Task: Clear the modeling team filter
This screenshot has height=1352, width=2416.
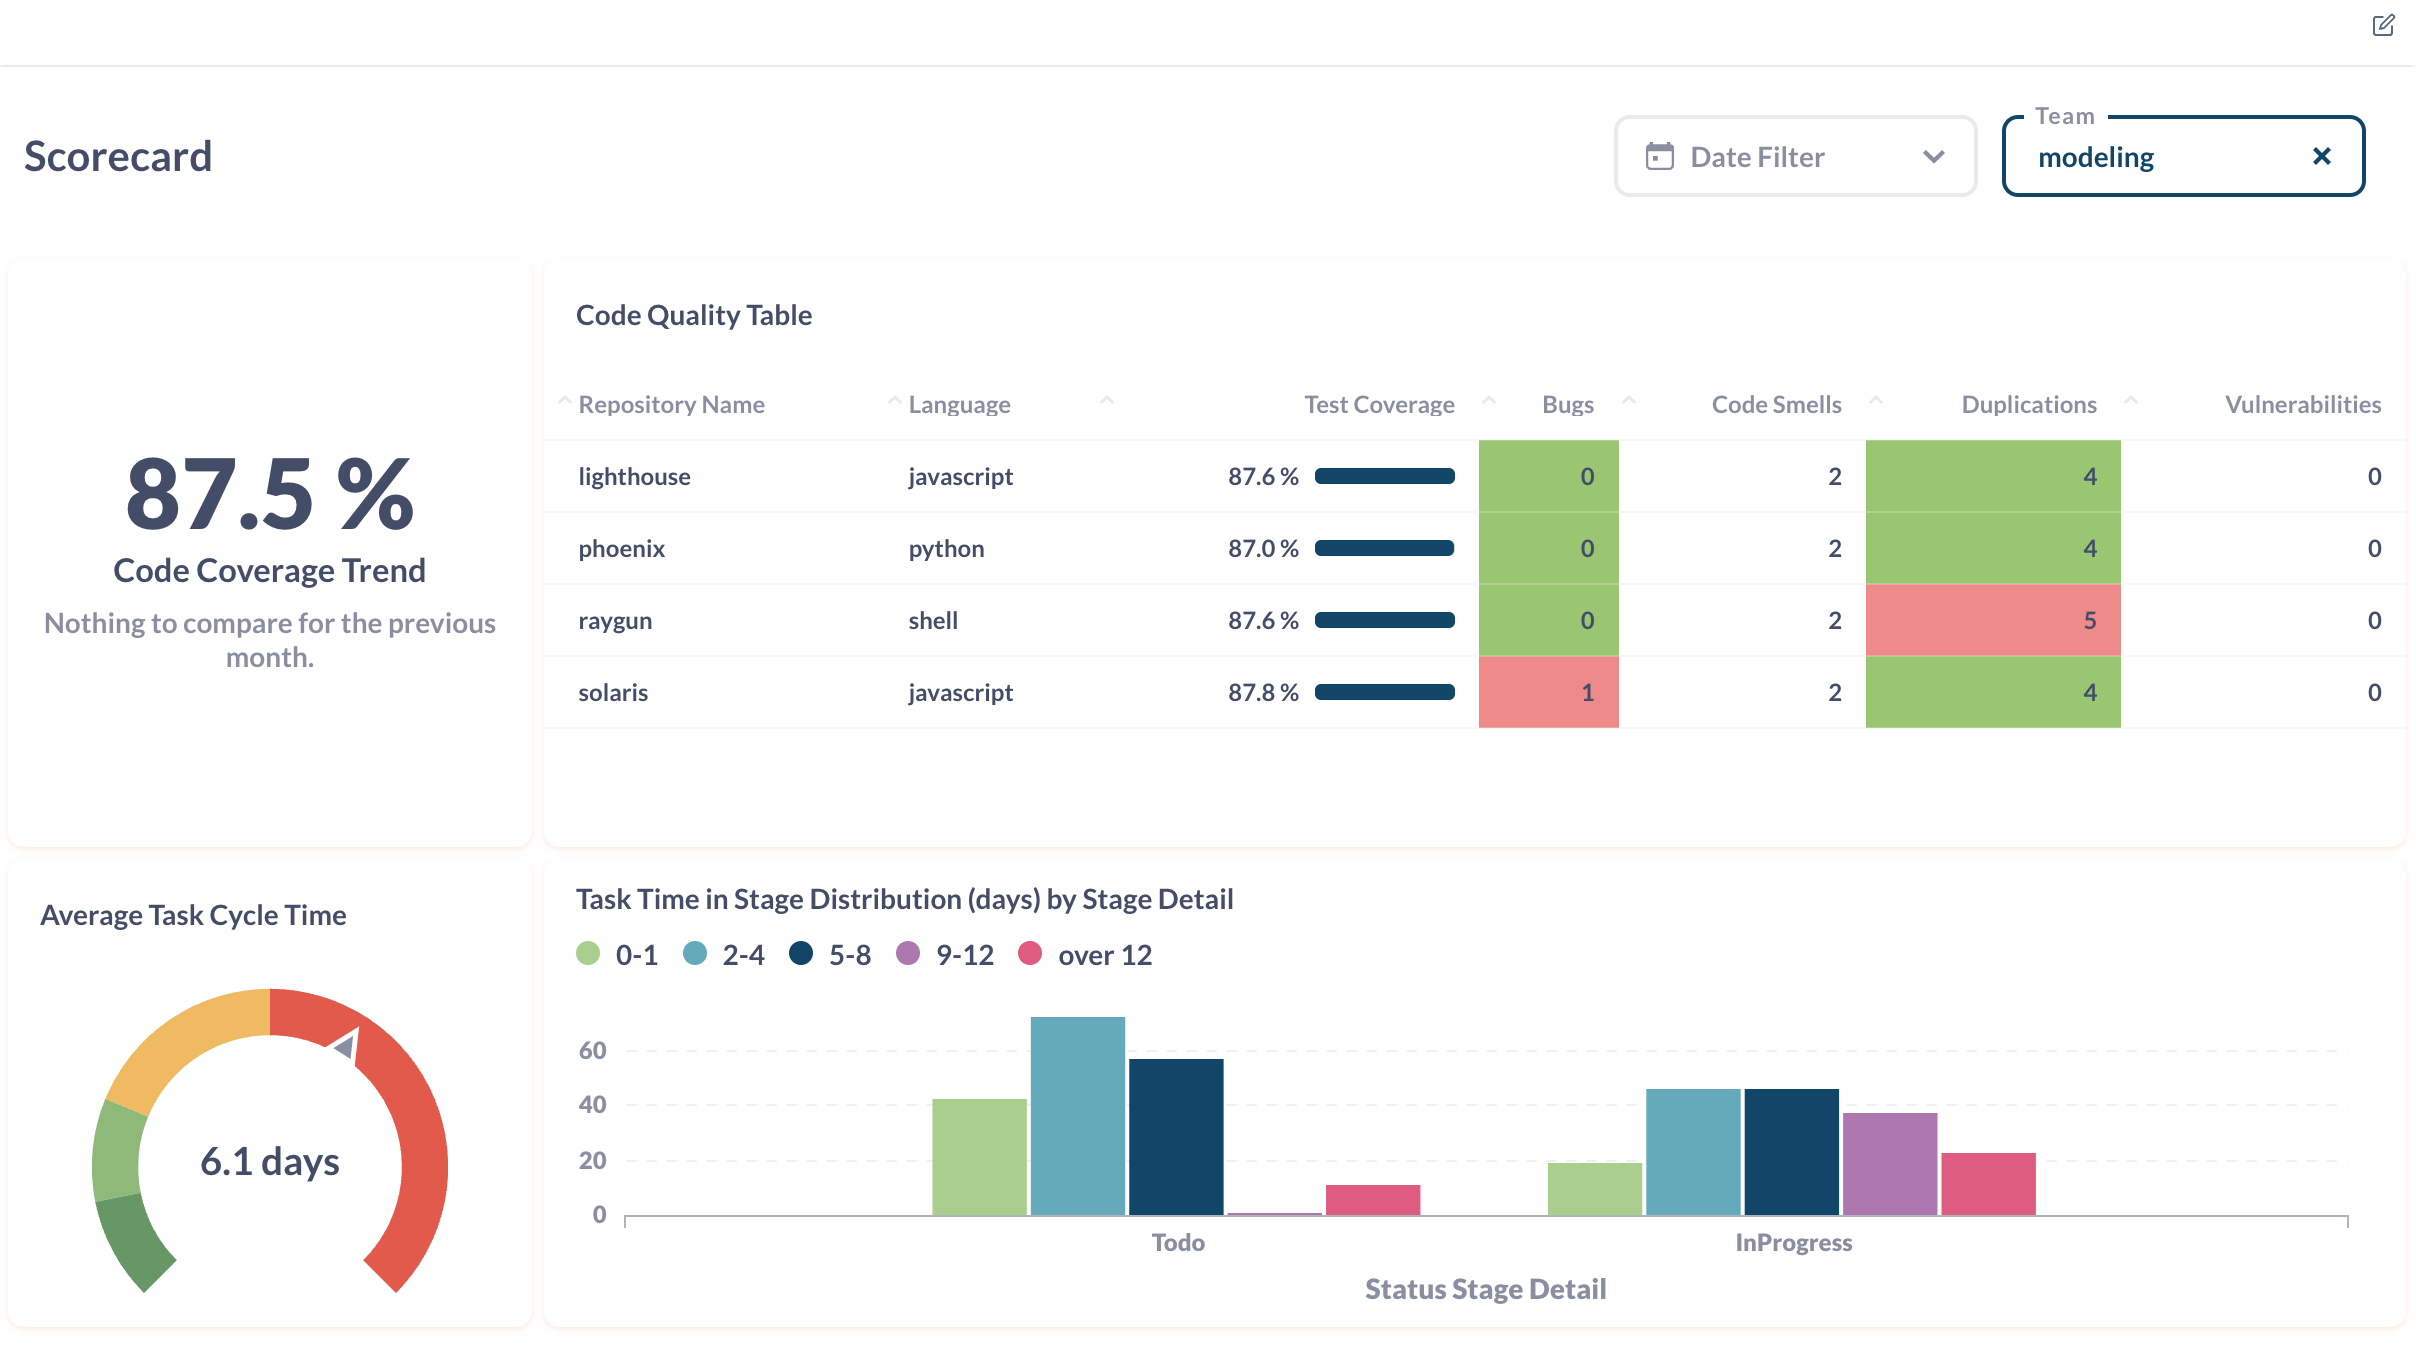Action: pos(2321,157)
